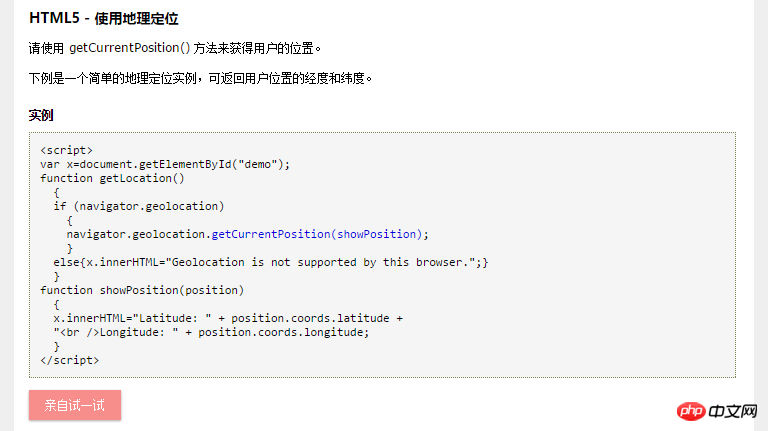Click the blue getCurrentPosition text in code
The height and width of the screenshot is (431, 768).
271,234
